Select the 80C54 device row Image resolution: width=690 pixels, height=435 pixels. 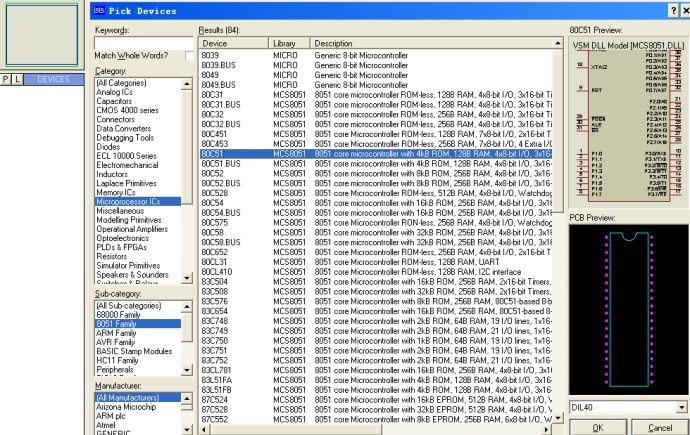coord(376,203)
